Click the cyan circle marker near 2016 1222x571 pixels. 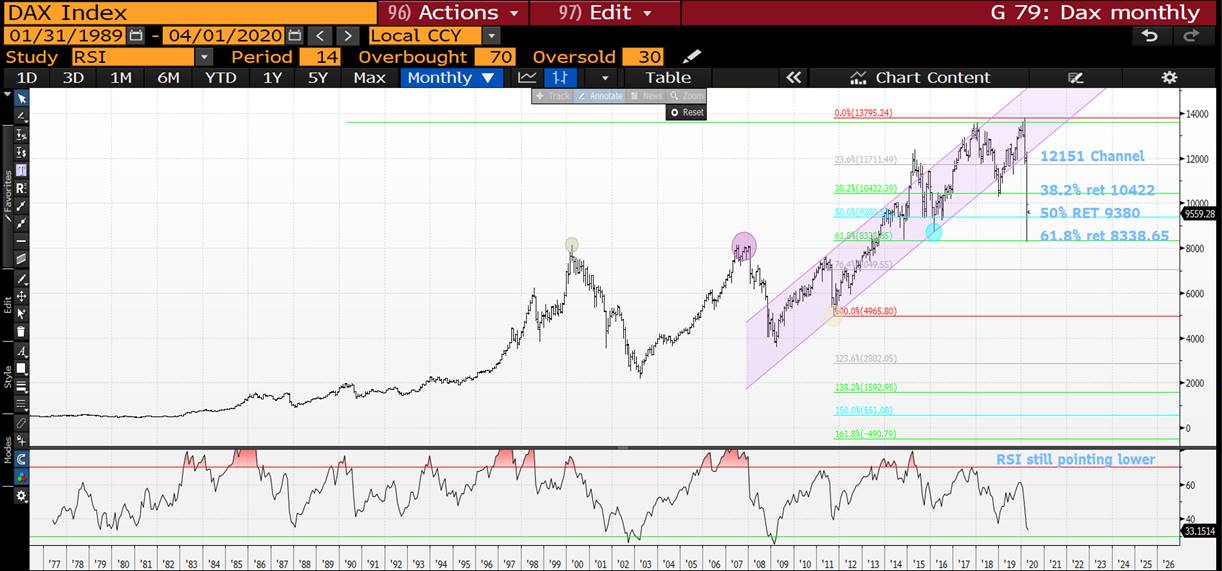point(933,231)
